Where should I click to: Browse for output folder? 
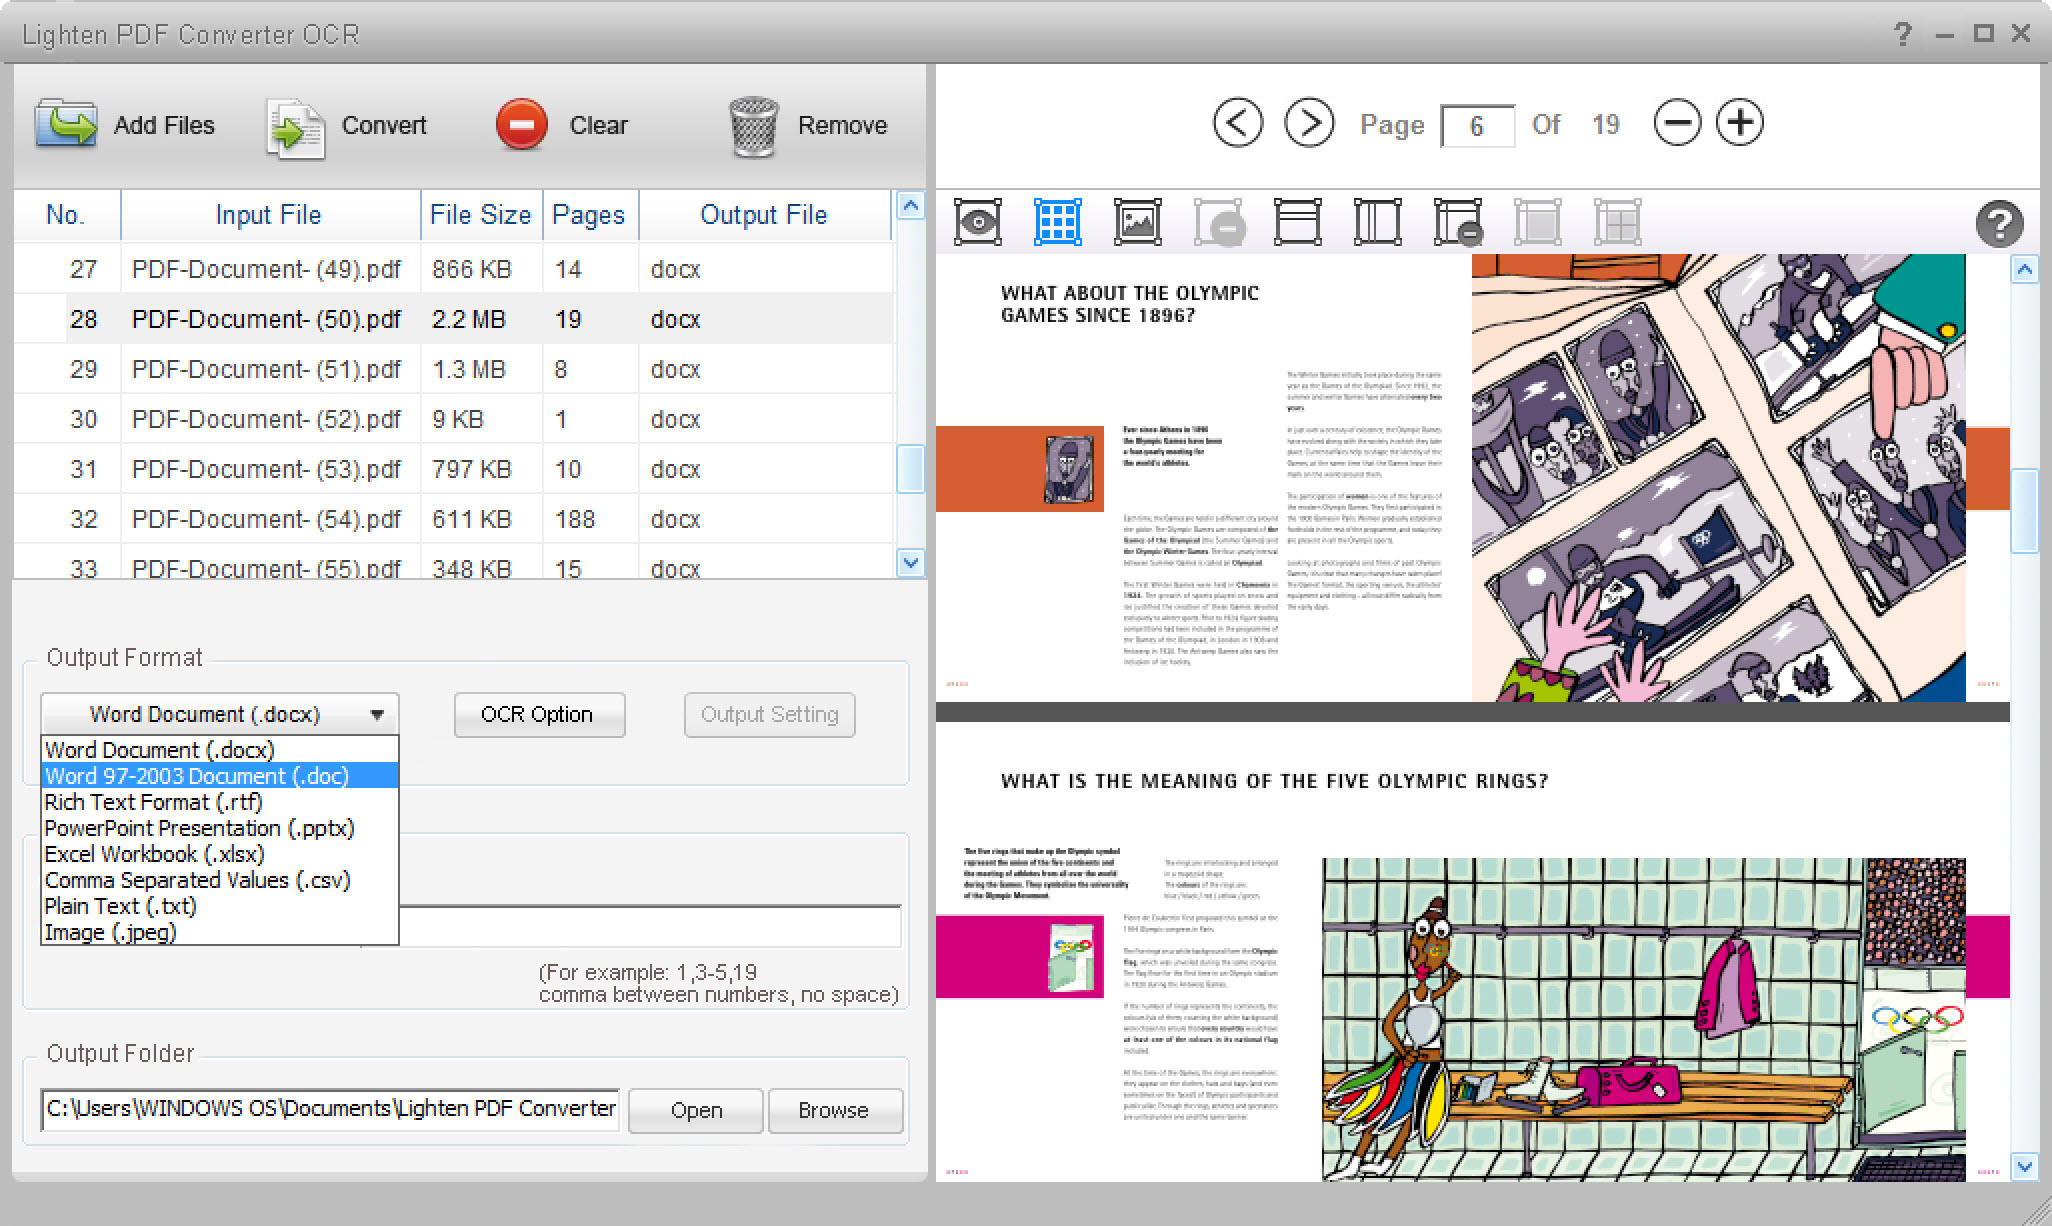[834, 1110]
